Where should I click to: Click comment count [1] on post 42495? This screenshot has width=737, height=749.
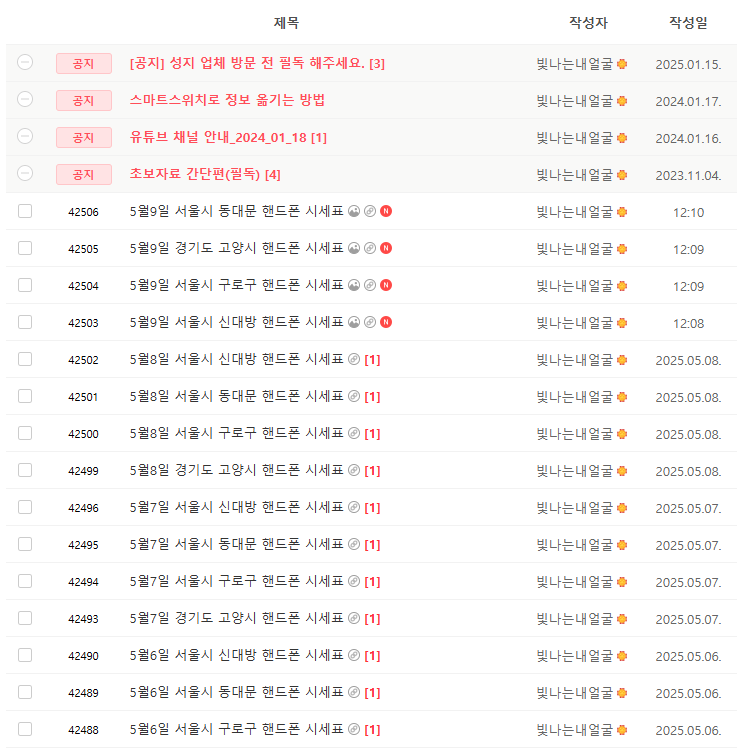pos(372,545)
